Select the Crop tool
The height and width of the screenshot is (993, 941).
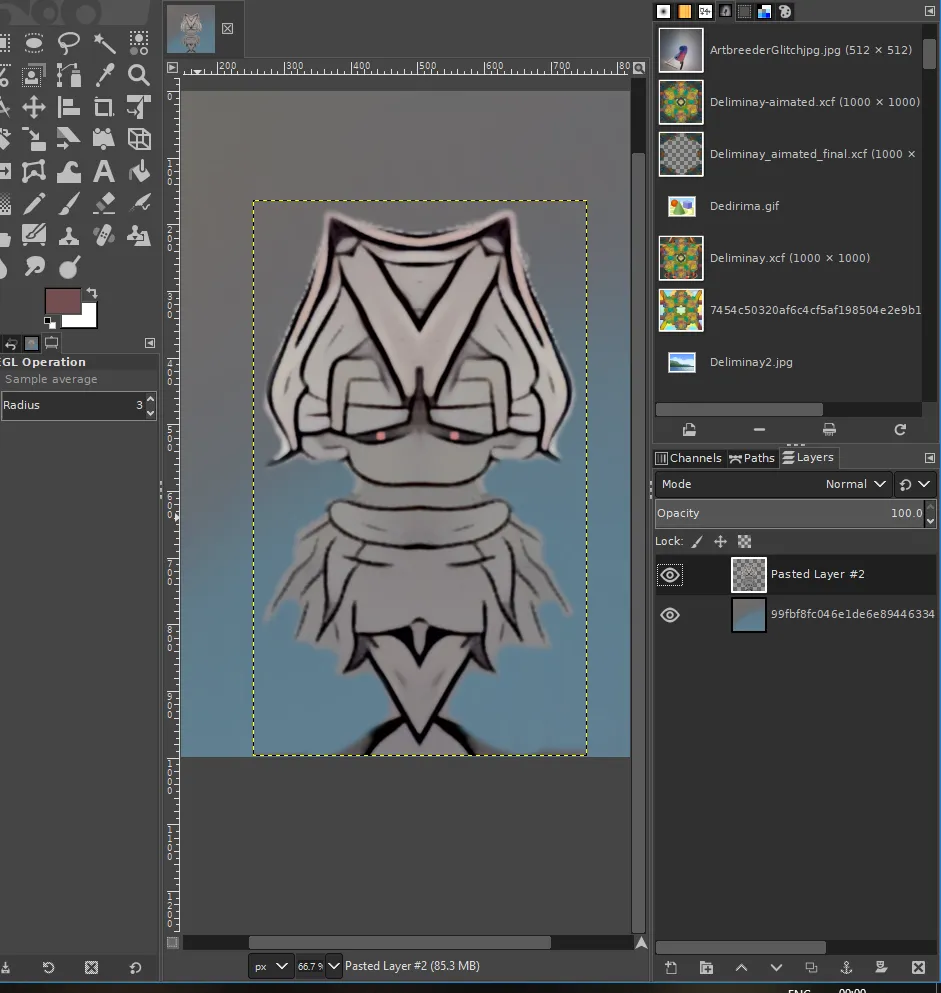click(x=104, y=108)
